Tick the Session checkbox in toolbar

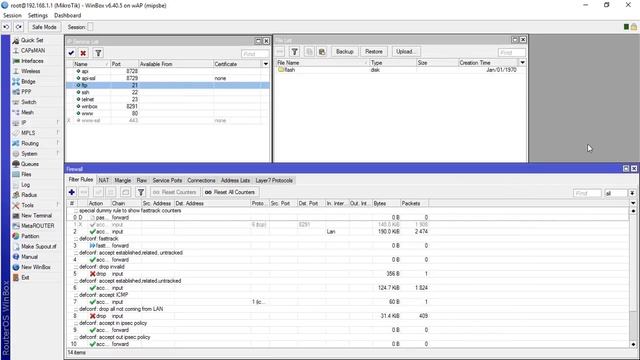tap(90, 27)
